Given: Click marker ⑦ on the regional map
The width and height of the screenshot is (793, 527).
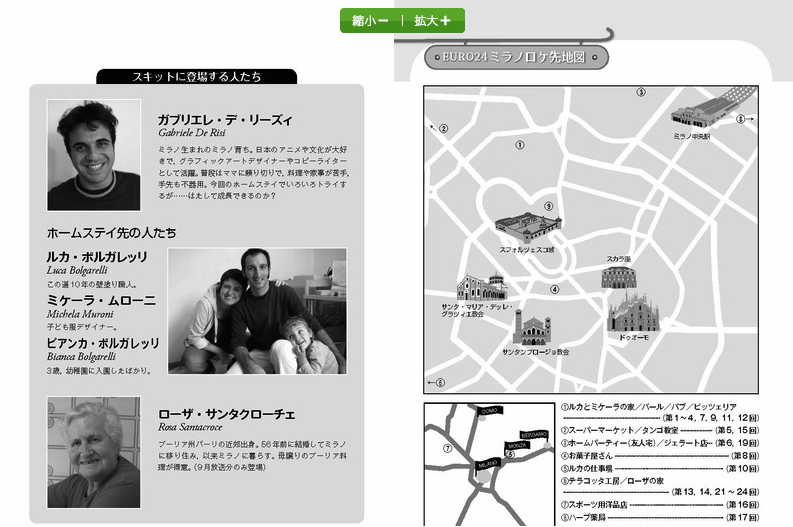Looking at the screenshot, I should tap(447, 448).
